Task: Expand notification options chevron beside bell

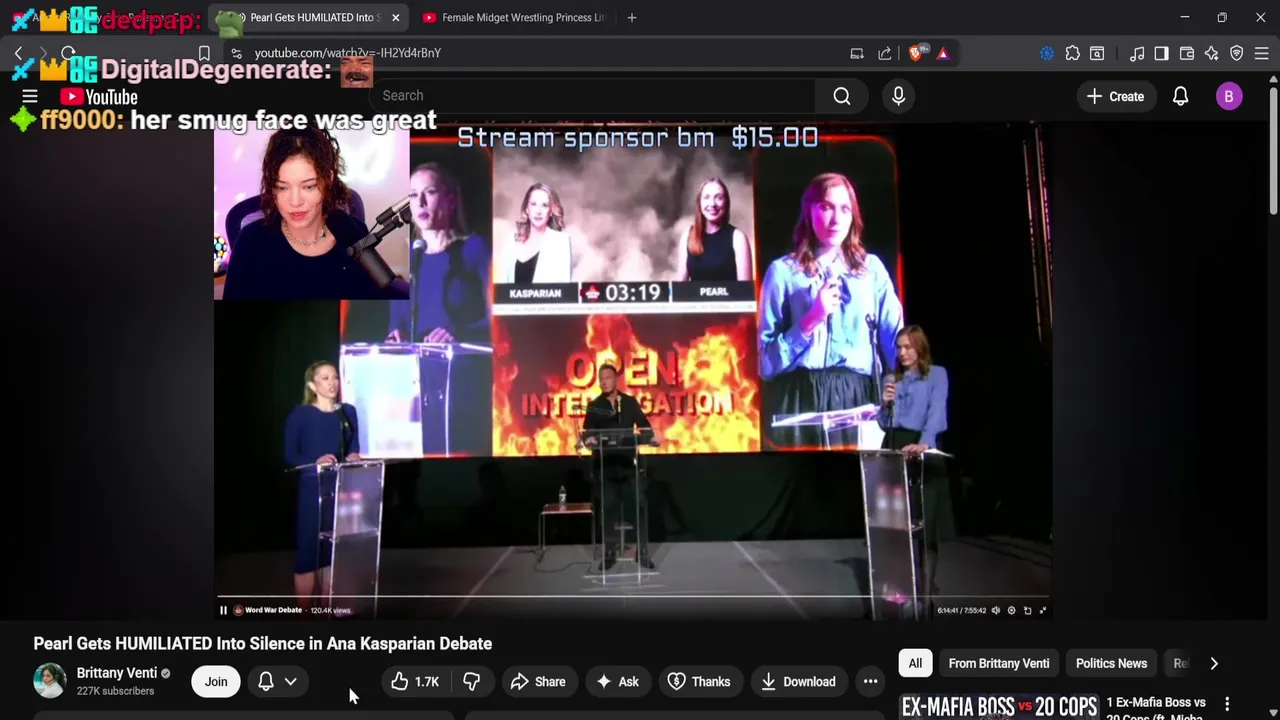Action: 290,682
